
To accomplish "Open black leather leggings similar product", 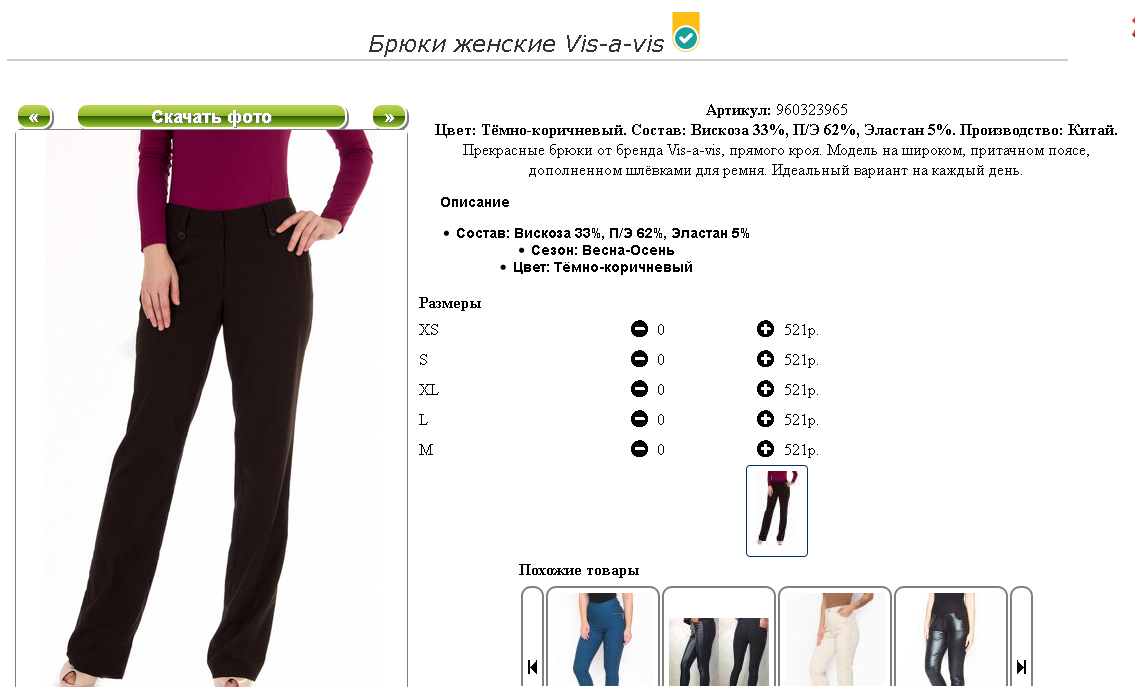I will click(950, 637).
